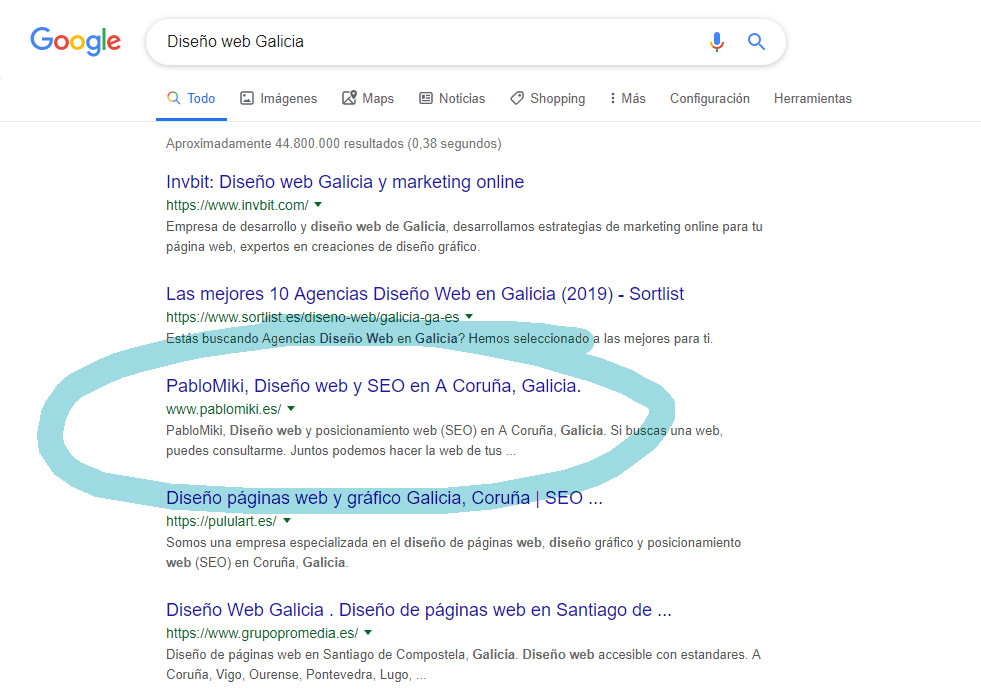Open Diseño Web Galicia Santiago result
The width and height of the screenshot is (981, 699).
tap(419, 610)
